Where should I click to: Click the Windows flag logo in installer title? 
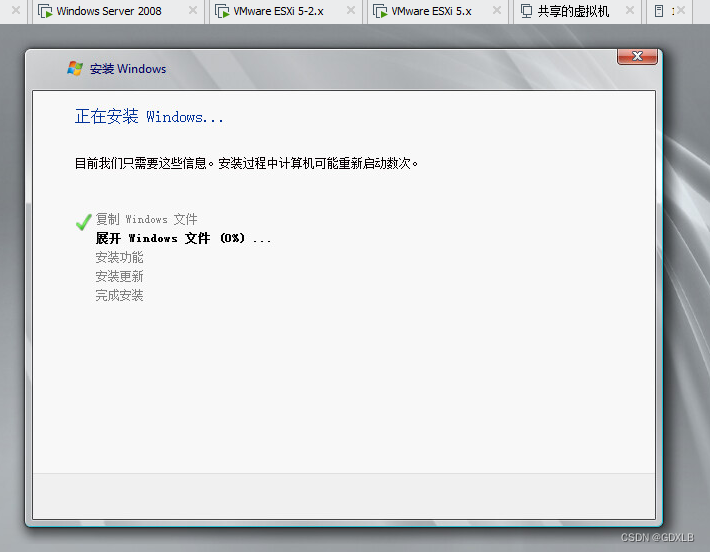click(75, 68)
